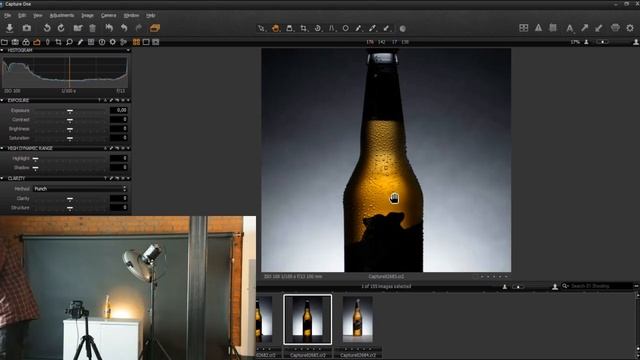Viewport: 640px width, 360px height.
Task: Open the View menu
Action: (38, 15)
